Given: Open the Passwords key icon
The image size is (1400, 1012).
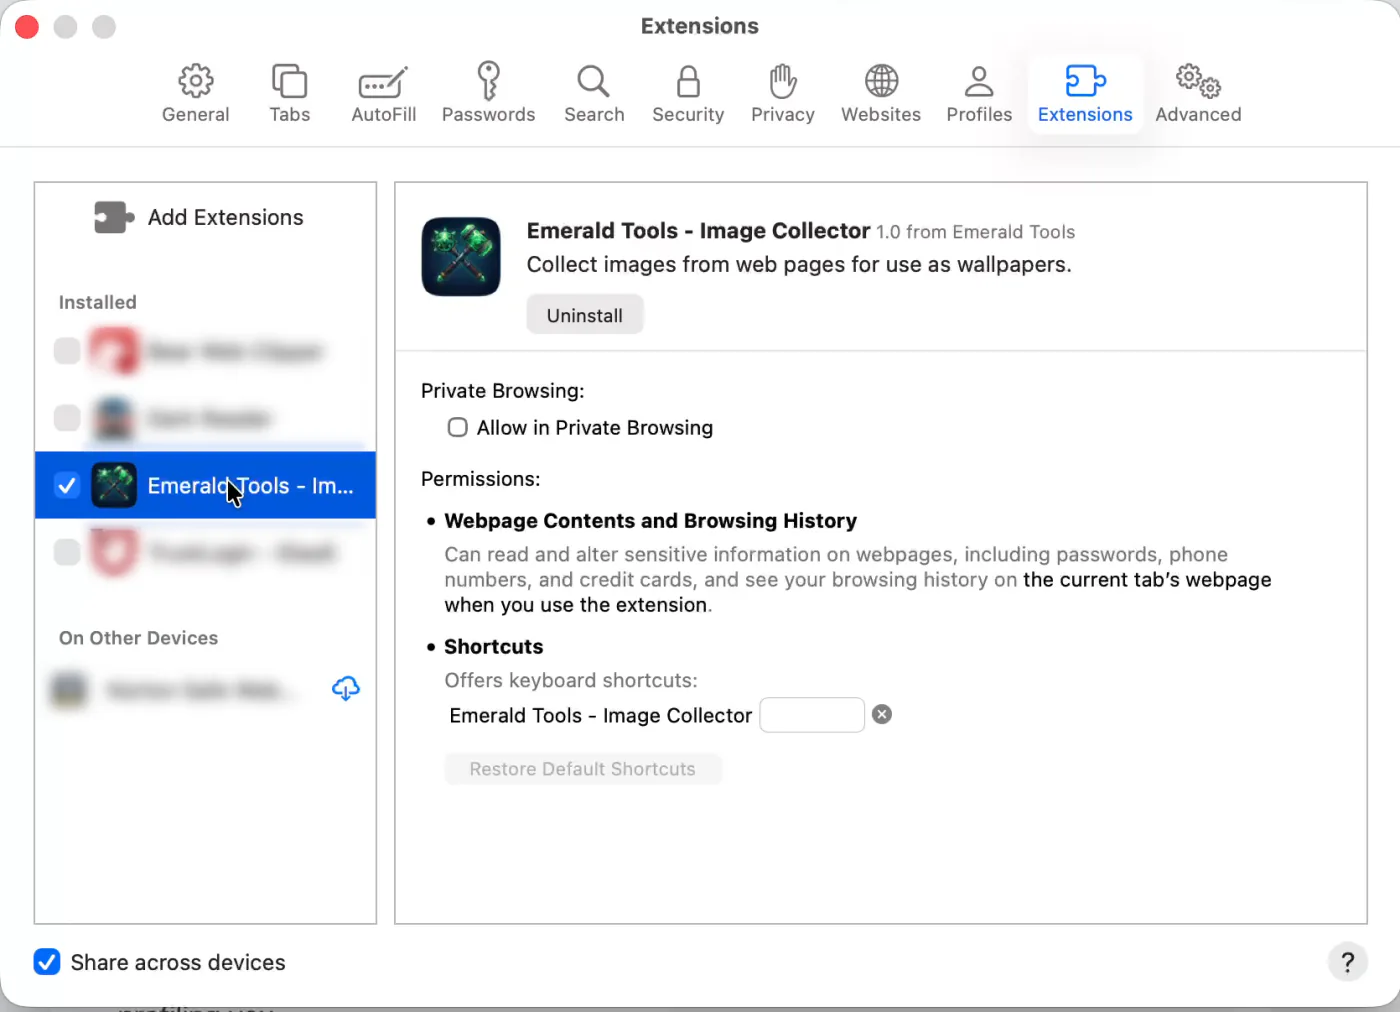Looking at the screenshot, I should point(488,81).
